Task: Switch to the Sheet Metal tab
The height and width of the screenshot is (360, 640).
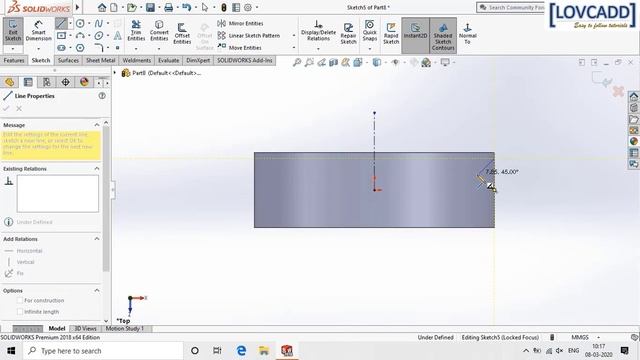Action: coord(100,60)
